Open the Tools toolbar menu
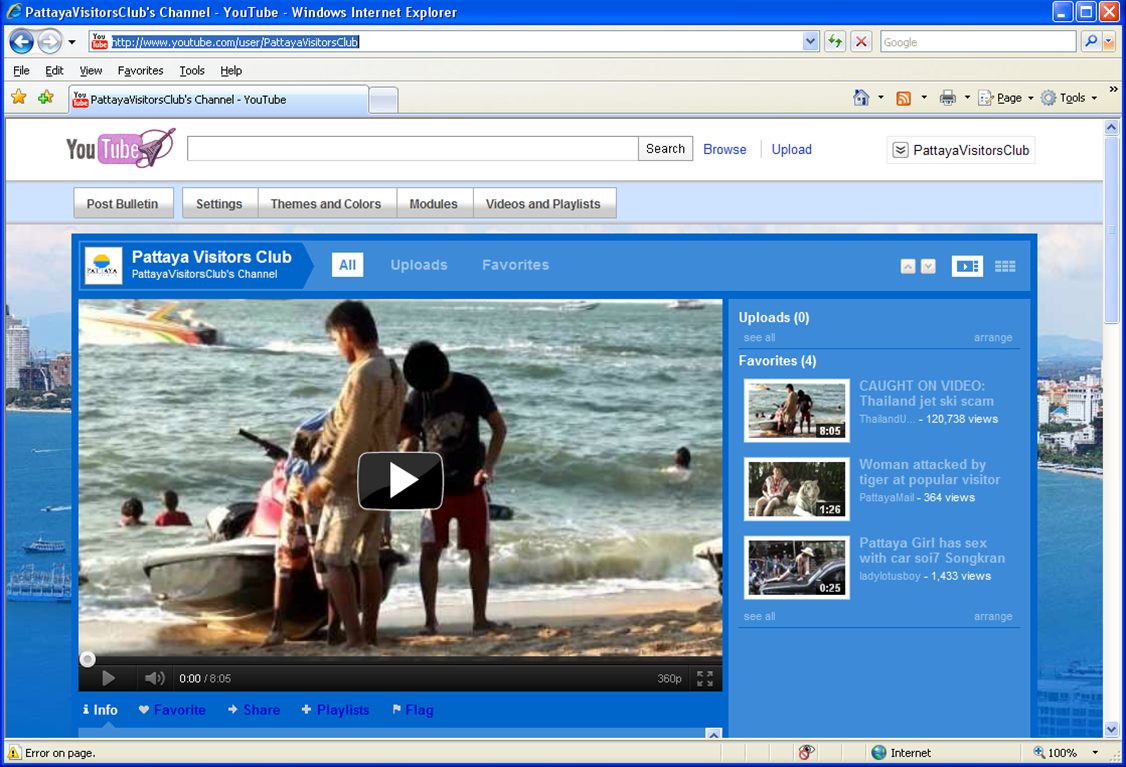This screenshot has width=1126, height=767. point(1069,98)
